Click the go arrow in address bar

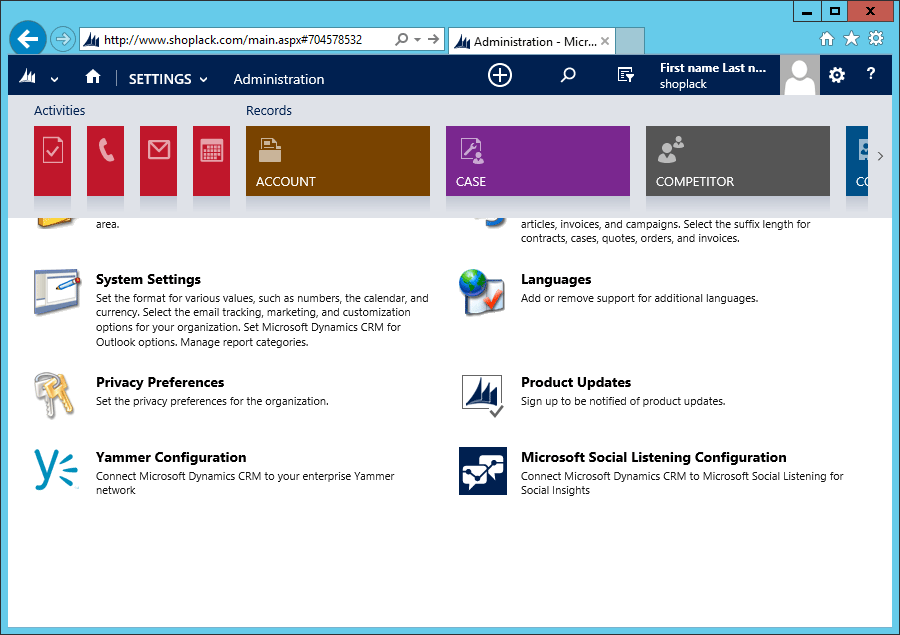pyautogui.click(x=433, y=39)
